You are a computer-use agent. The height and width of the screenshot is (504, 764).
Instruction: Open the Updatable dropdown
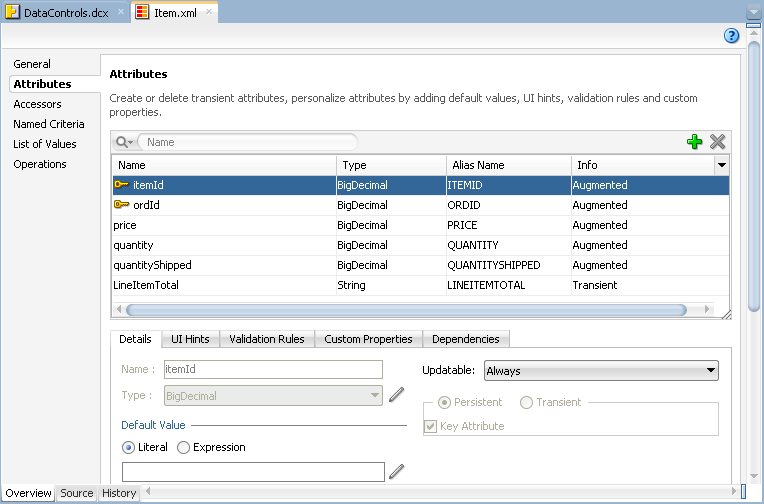601,370
